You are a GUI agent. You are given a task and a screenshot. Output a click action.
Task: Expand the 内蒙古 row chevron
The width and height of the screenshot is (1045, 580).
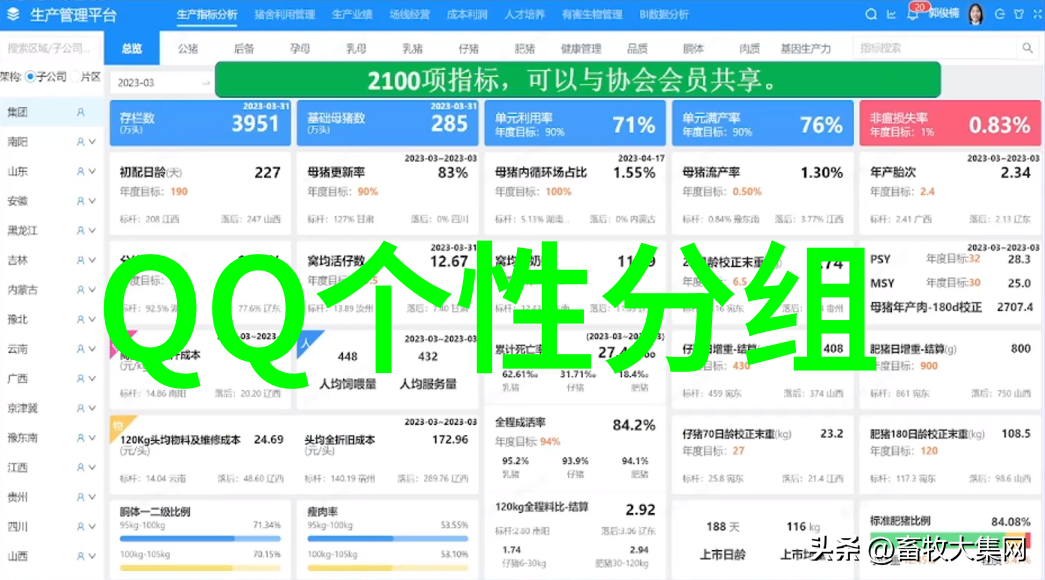pos(93,290)
